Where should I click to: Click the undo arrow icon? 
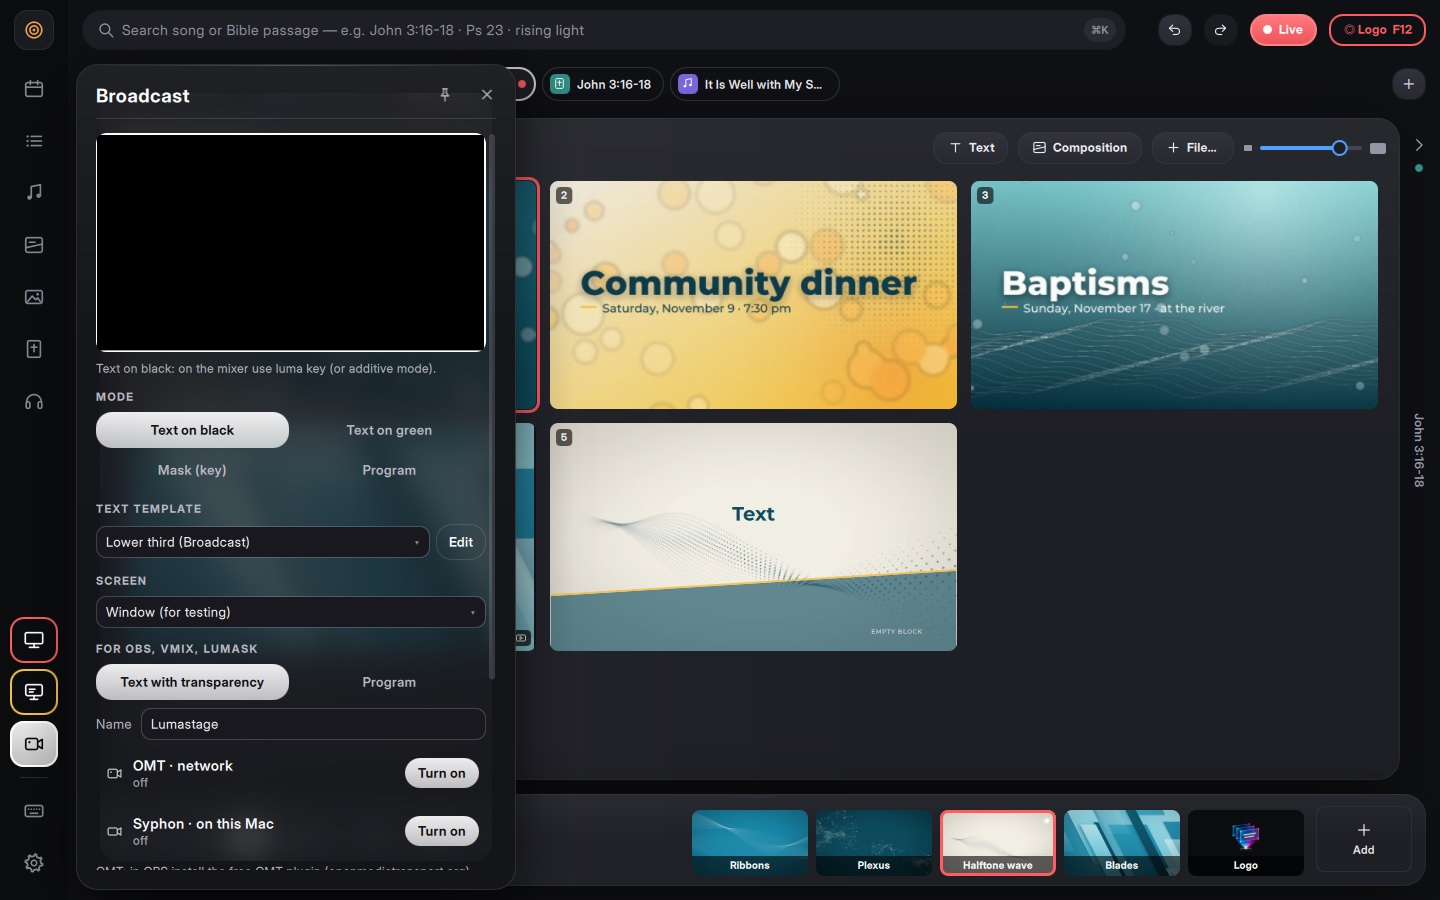click(x=1175, y=30)
